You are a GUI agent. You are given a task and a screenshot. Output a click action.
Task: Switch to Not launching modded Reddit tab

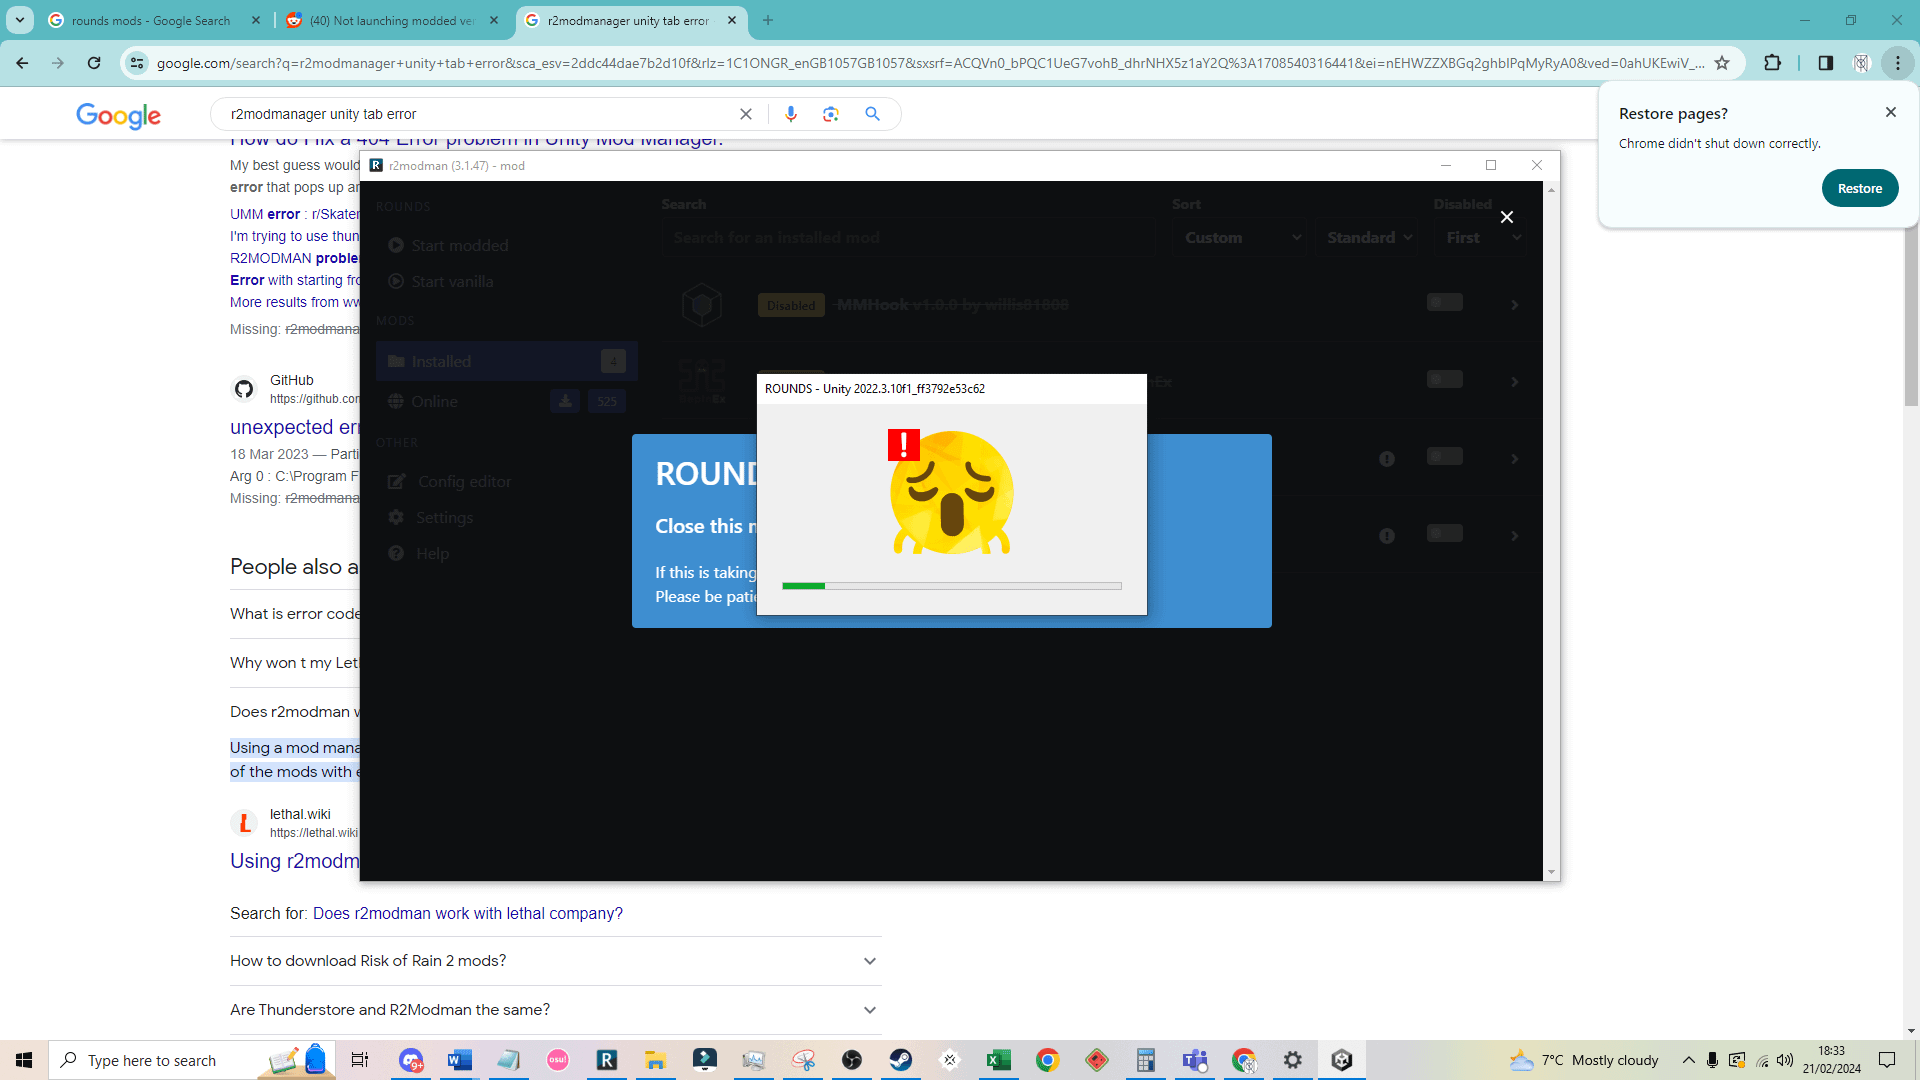click(x=392, y=20)
